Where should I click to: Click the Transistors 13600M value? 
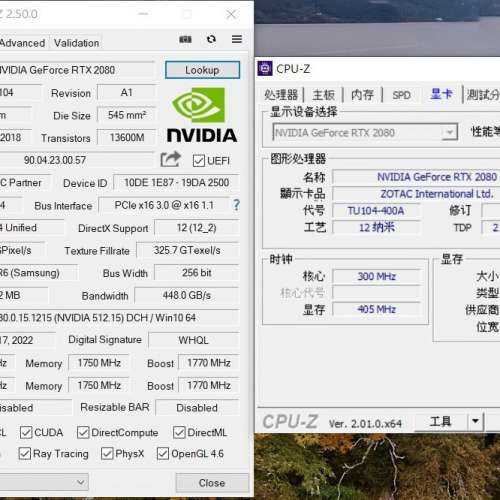(127, 137)
